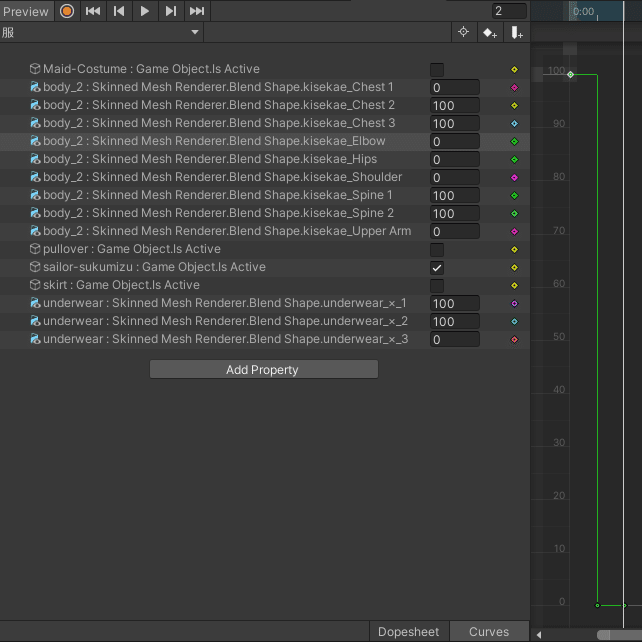The height and width of the screenshot is (642, 642).
Task: Play the animation clip
Action: coord(145,11)
